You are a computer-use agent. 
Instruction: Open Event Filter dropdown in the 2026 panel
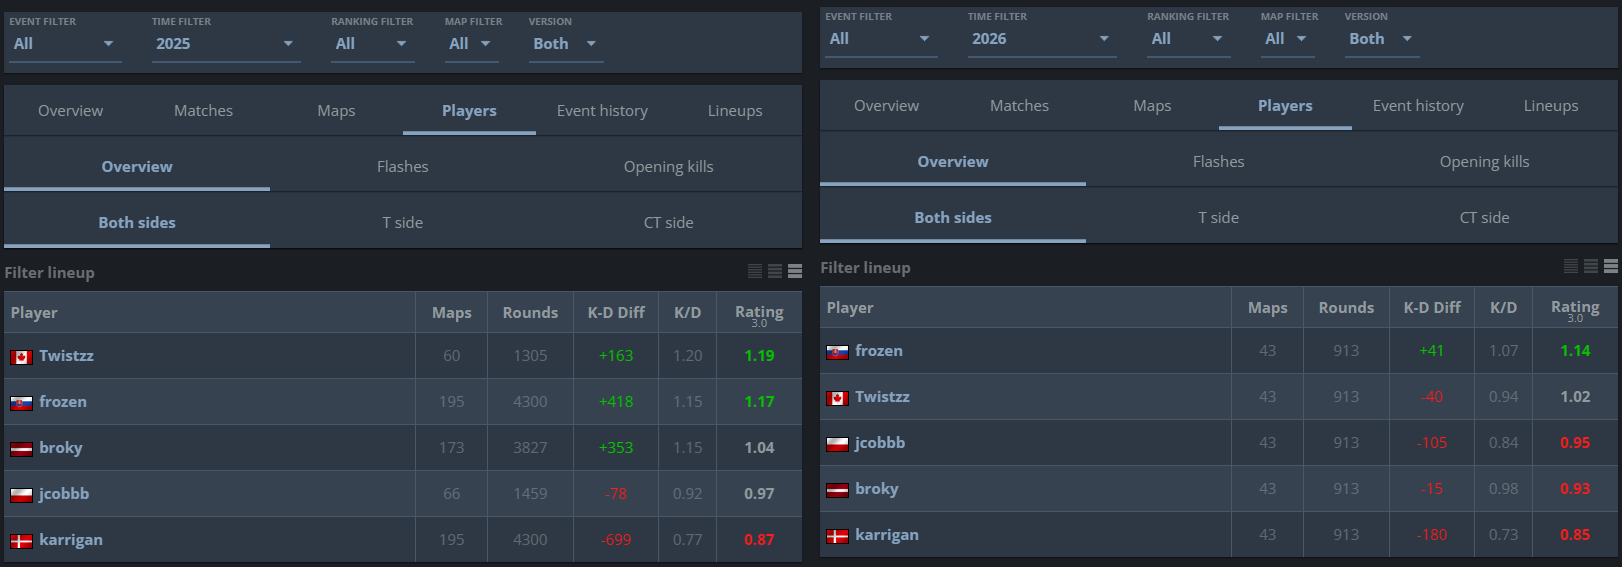pos(880,39)
